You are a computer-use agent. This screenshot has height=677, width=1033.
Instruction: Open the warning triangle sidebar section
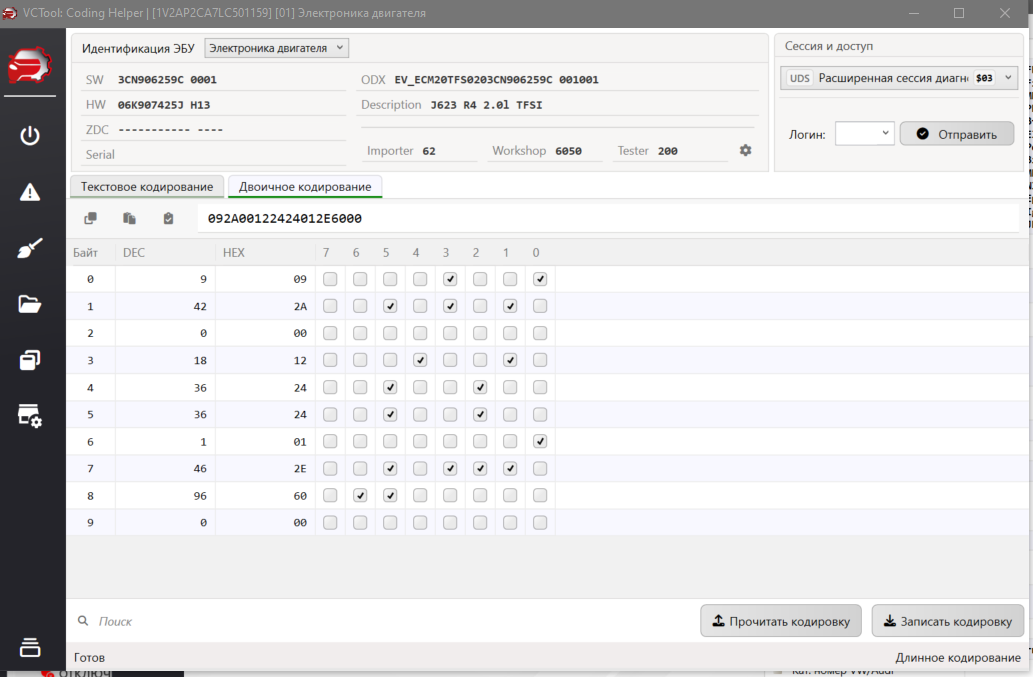tap(30, 192)
